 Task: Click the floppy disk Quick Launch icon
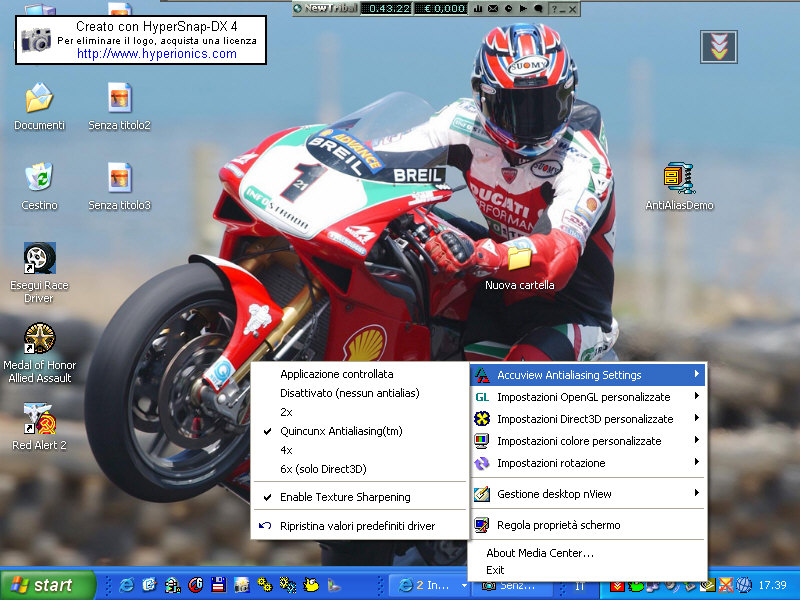(x=218, y=585)
